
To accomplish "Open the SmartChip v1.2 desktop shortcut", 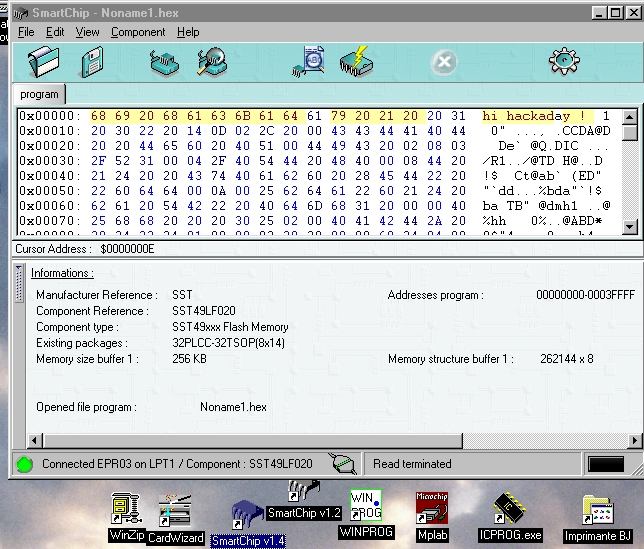I will click(x=304, y=501).
